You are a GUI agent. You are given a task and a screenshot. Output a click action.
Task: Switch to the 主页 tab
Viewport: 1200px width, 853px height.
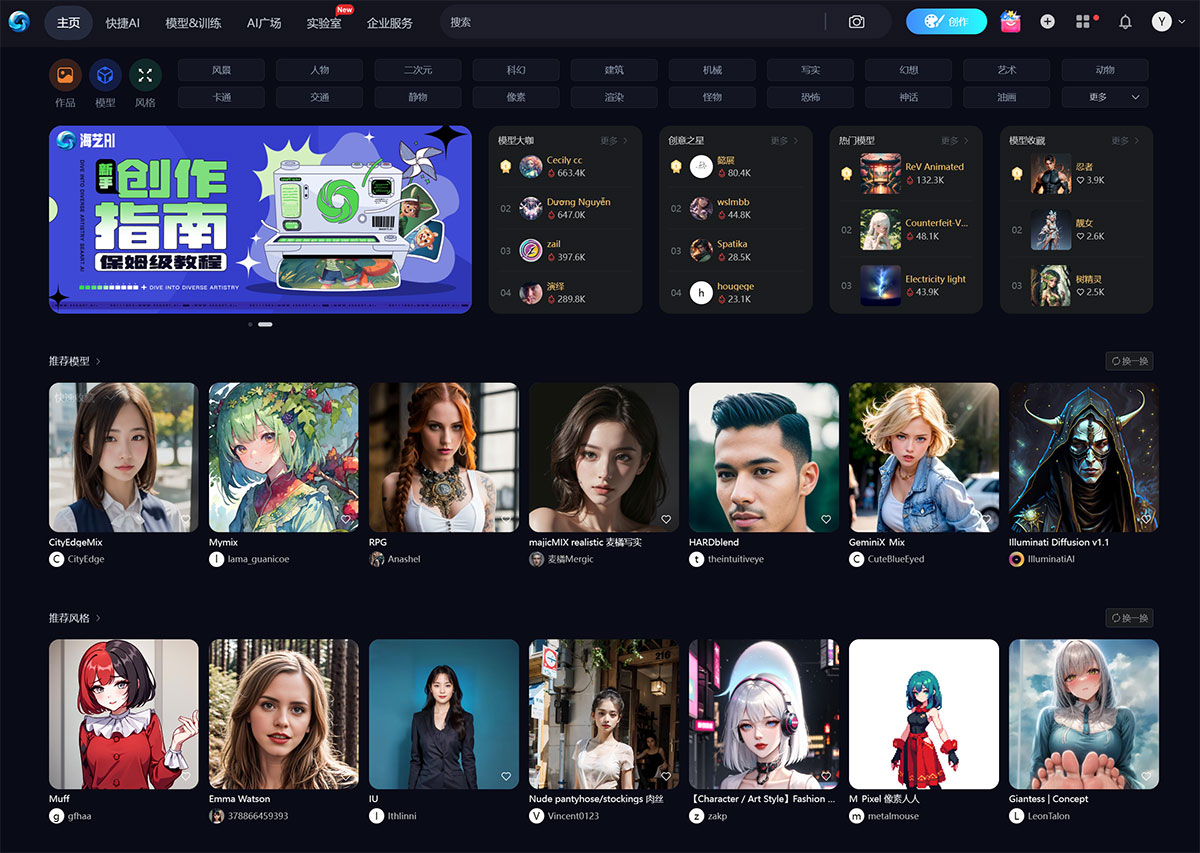(68, 22)
